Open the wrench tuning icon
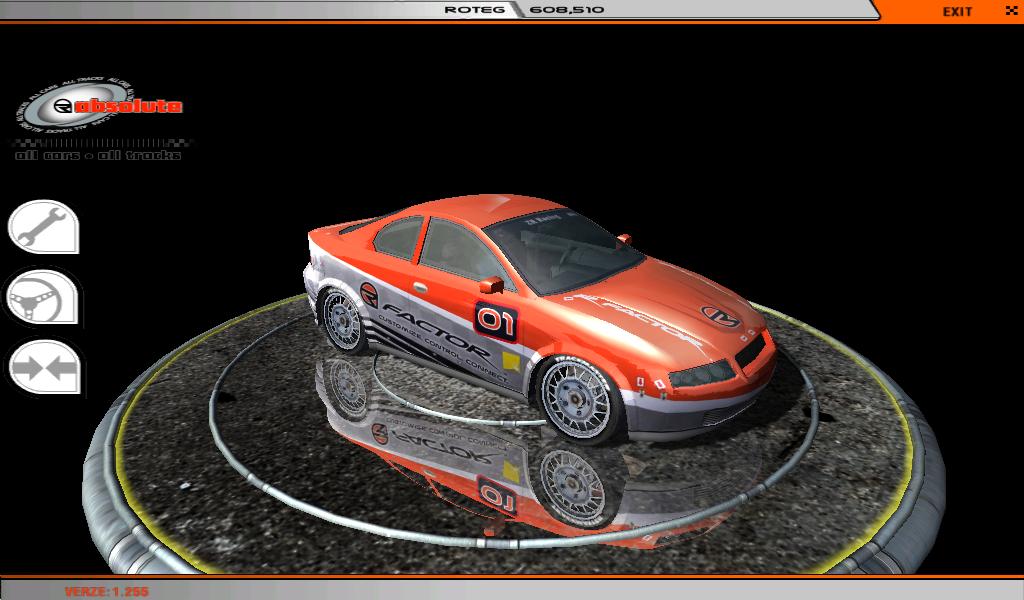 click(43, 227)
